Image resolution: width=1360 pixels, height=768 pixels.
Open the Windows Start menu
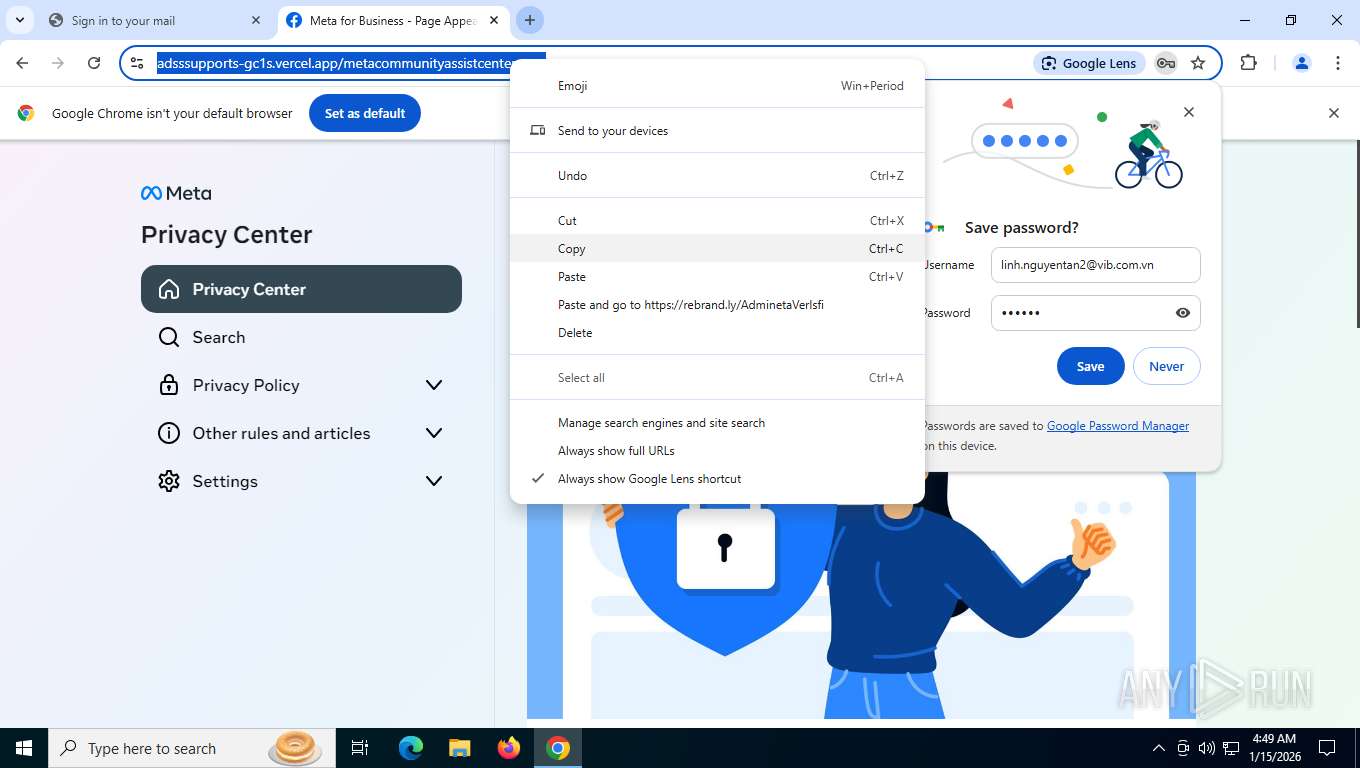click(x=24, y=748)
